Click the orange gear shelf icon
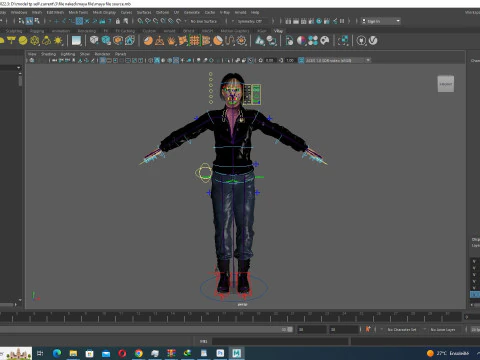Image resolution: width=480 pixels, height=360 pixels. pos(241,41)
